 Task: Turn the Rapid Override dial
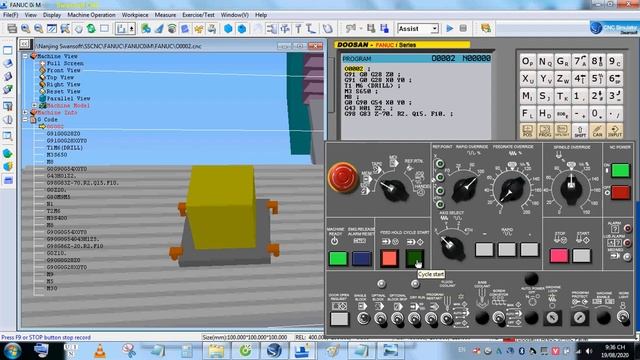(x=465, y=190)
